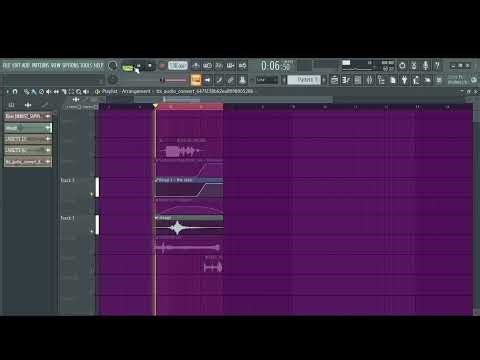Click the 0:06:50 time display
Image resolution: width=480 pixels, height=360 pixels.
pyautogui.click(x=276, y=66)
